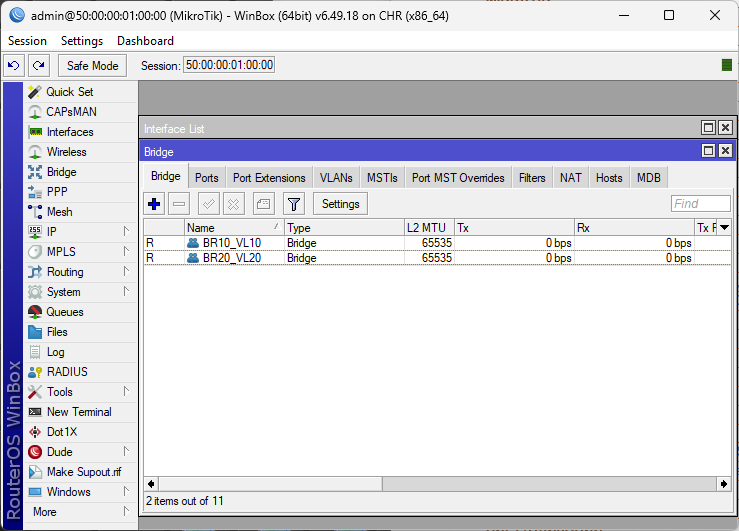Open the column selector dropdown arrow
Screen dimensions: 739x531
[x=725, y=228]
